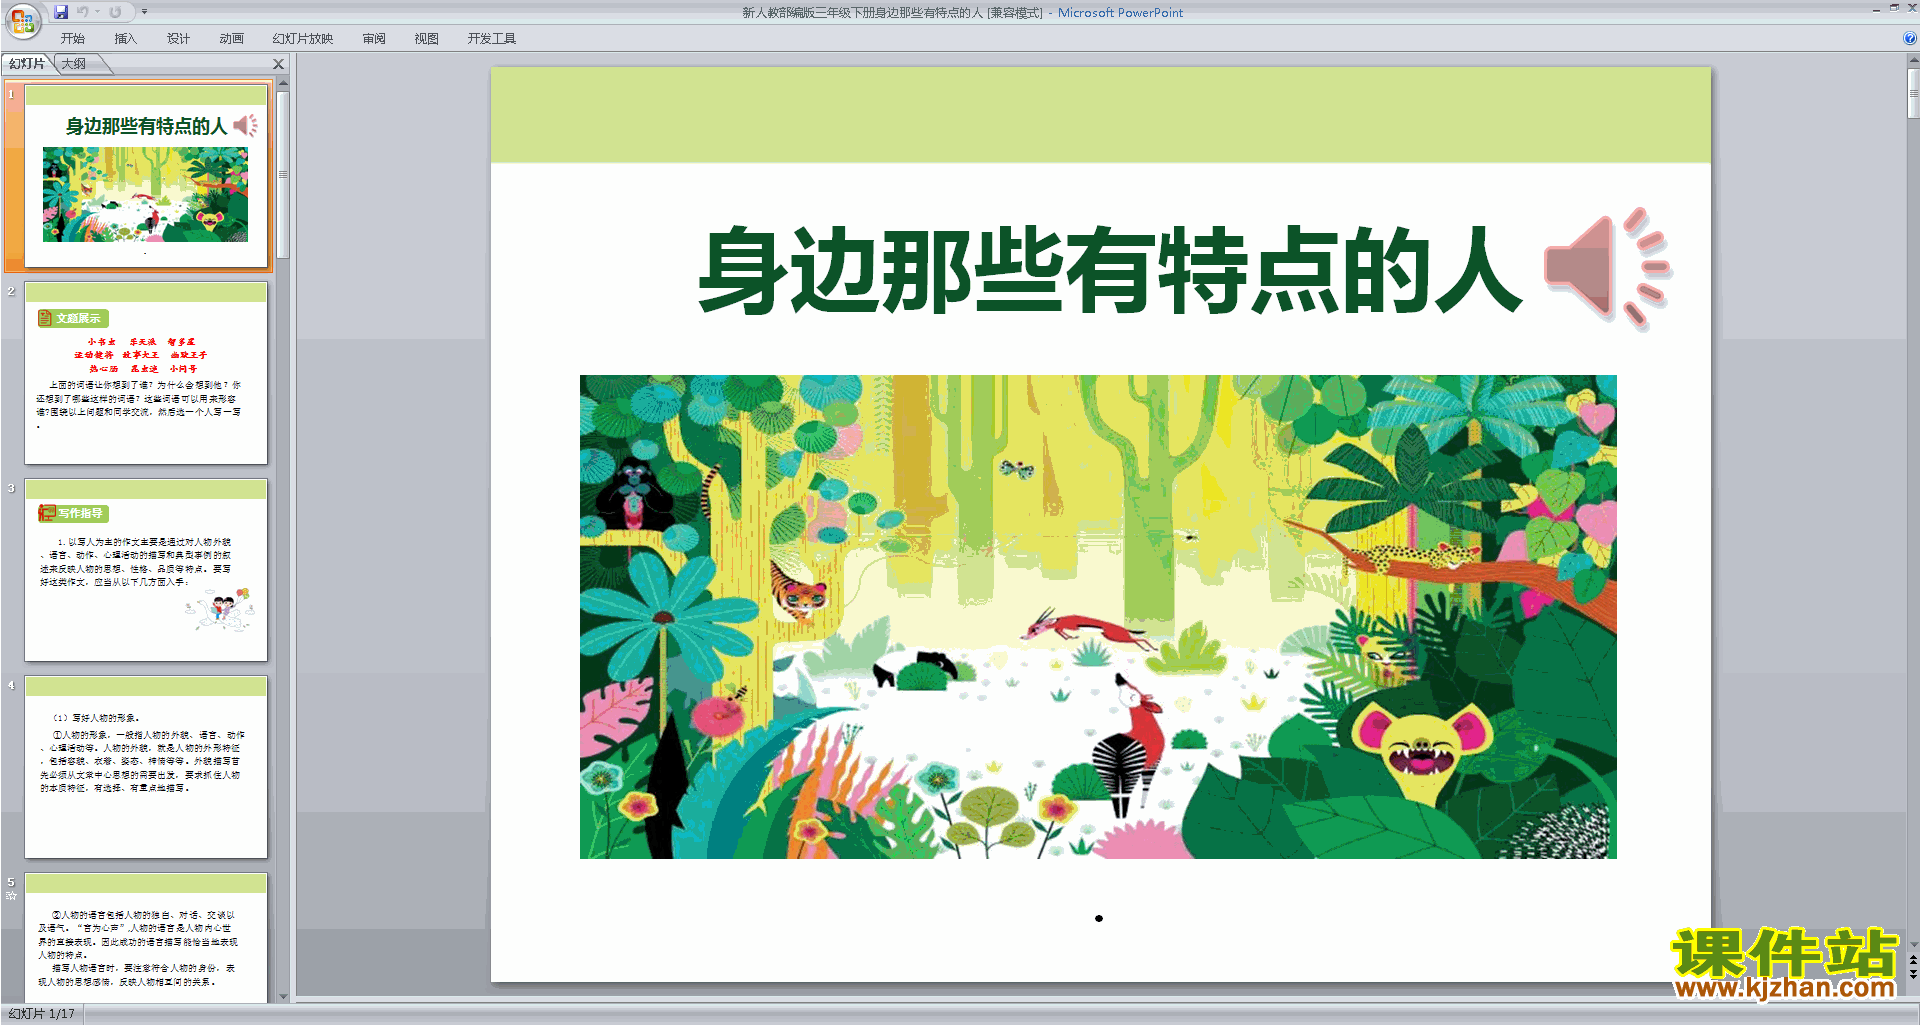Select slide 3 thumbnail 写作指导
The image size is (1920, 1025).
(x=146, y=570)
